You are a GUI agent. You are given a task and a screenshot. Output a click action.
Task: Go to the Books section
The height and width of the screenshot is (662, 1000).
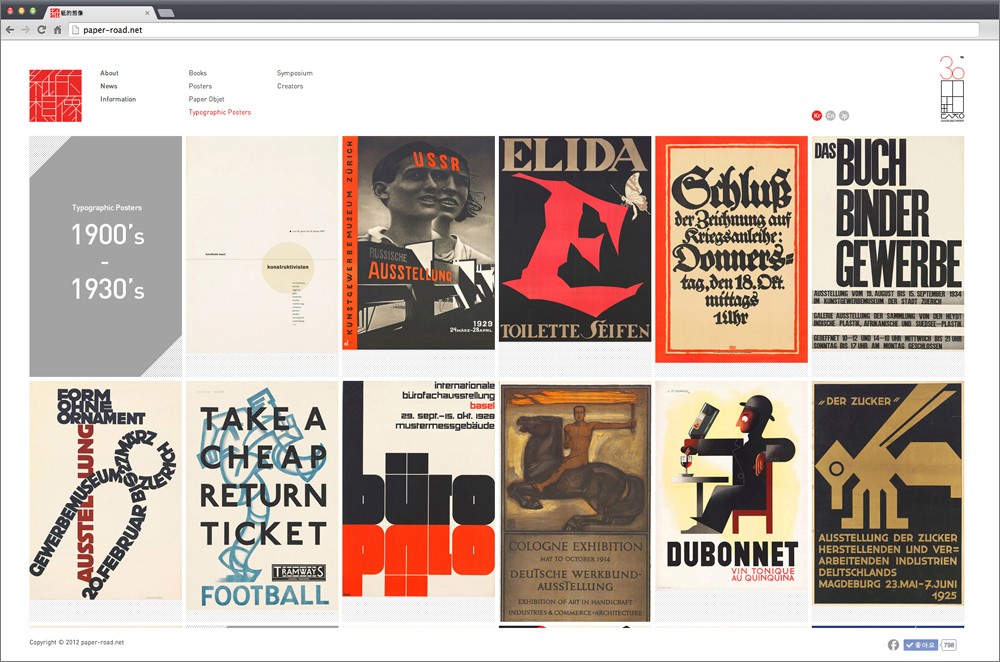coord(198,73)
